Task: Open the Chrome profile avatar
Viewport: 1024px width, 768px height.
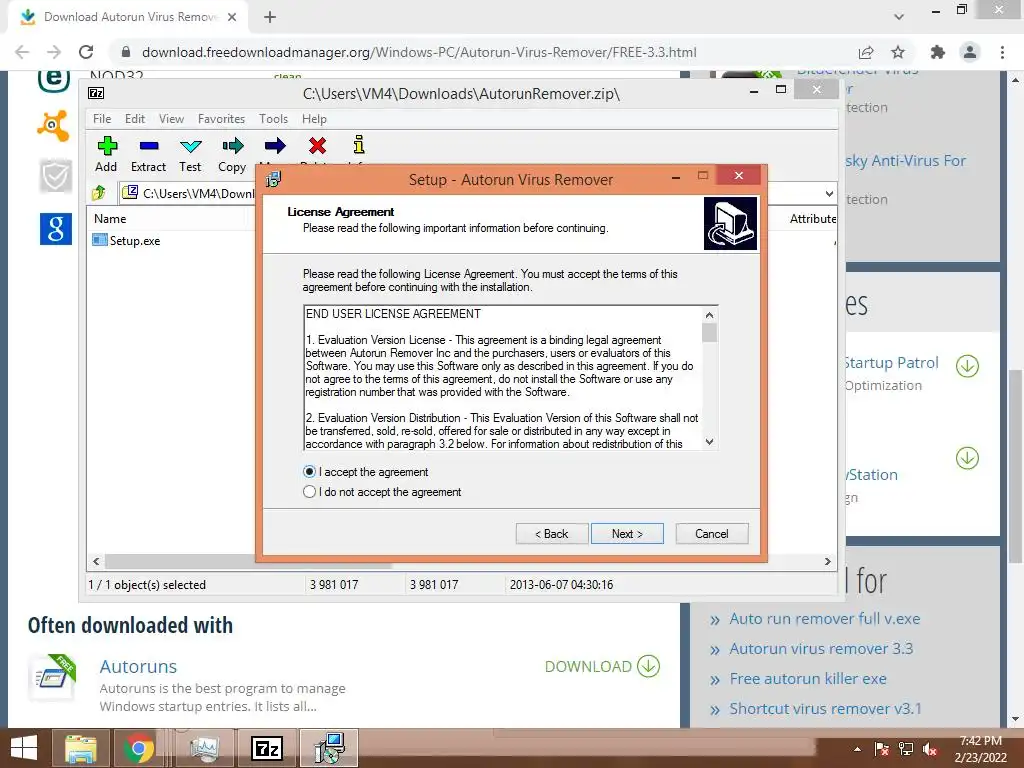Action: point(970,52)
